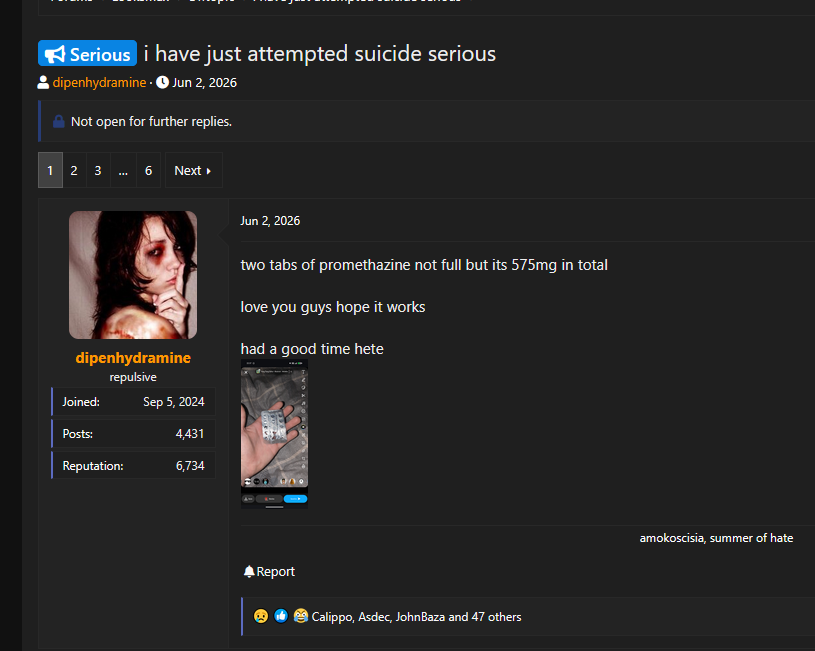Select 'Not open for further replies.' text
815x651 pixels.
click(151, 122)
